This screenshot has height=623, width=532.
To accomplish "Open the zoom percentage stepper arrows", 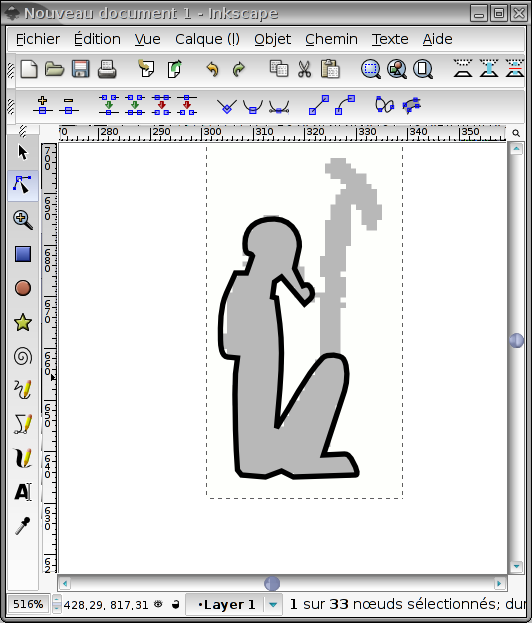I will (x=57, y=605).
